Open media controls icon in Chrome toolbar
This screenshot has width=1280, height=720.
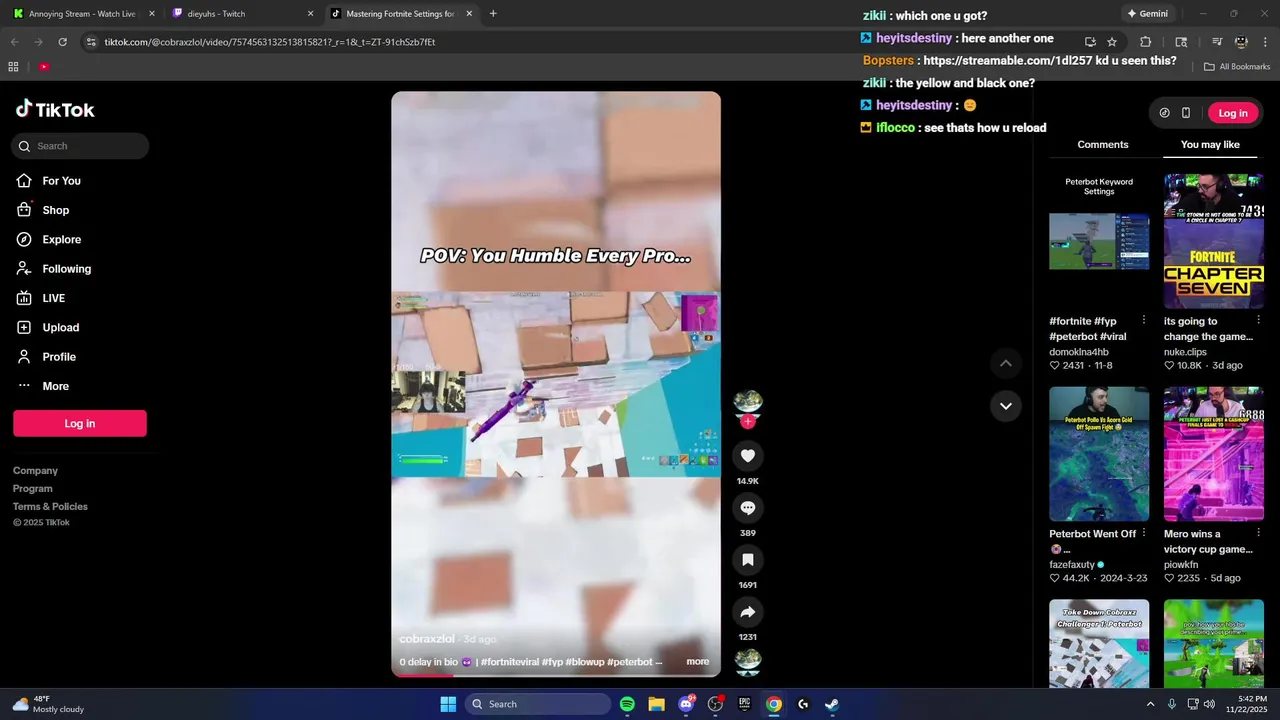pyautogui.click(x=1217, y=42)
